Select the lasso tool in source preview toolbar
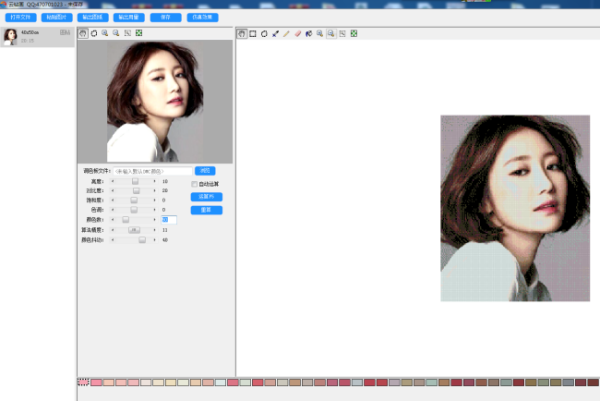 click(94, 33)
